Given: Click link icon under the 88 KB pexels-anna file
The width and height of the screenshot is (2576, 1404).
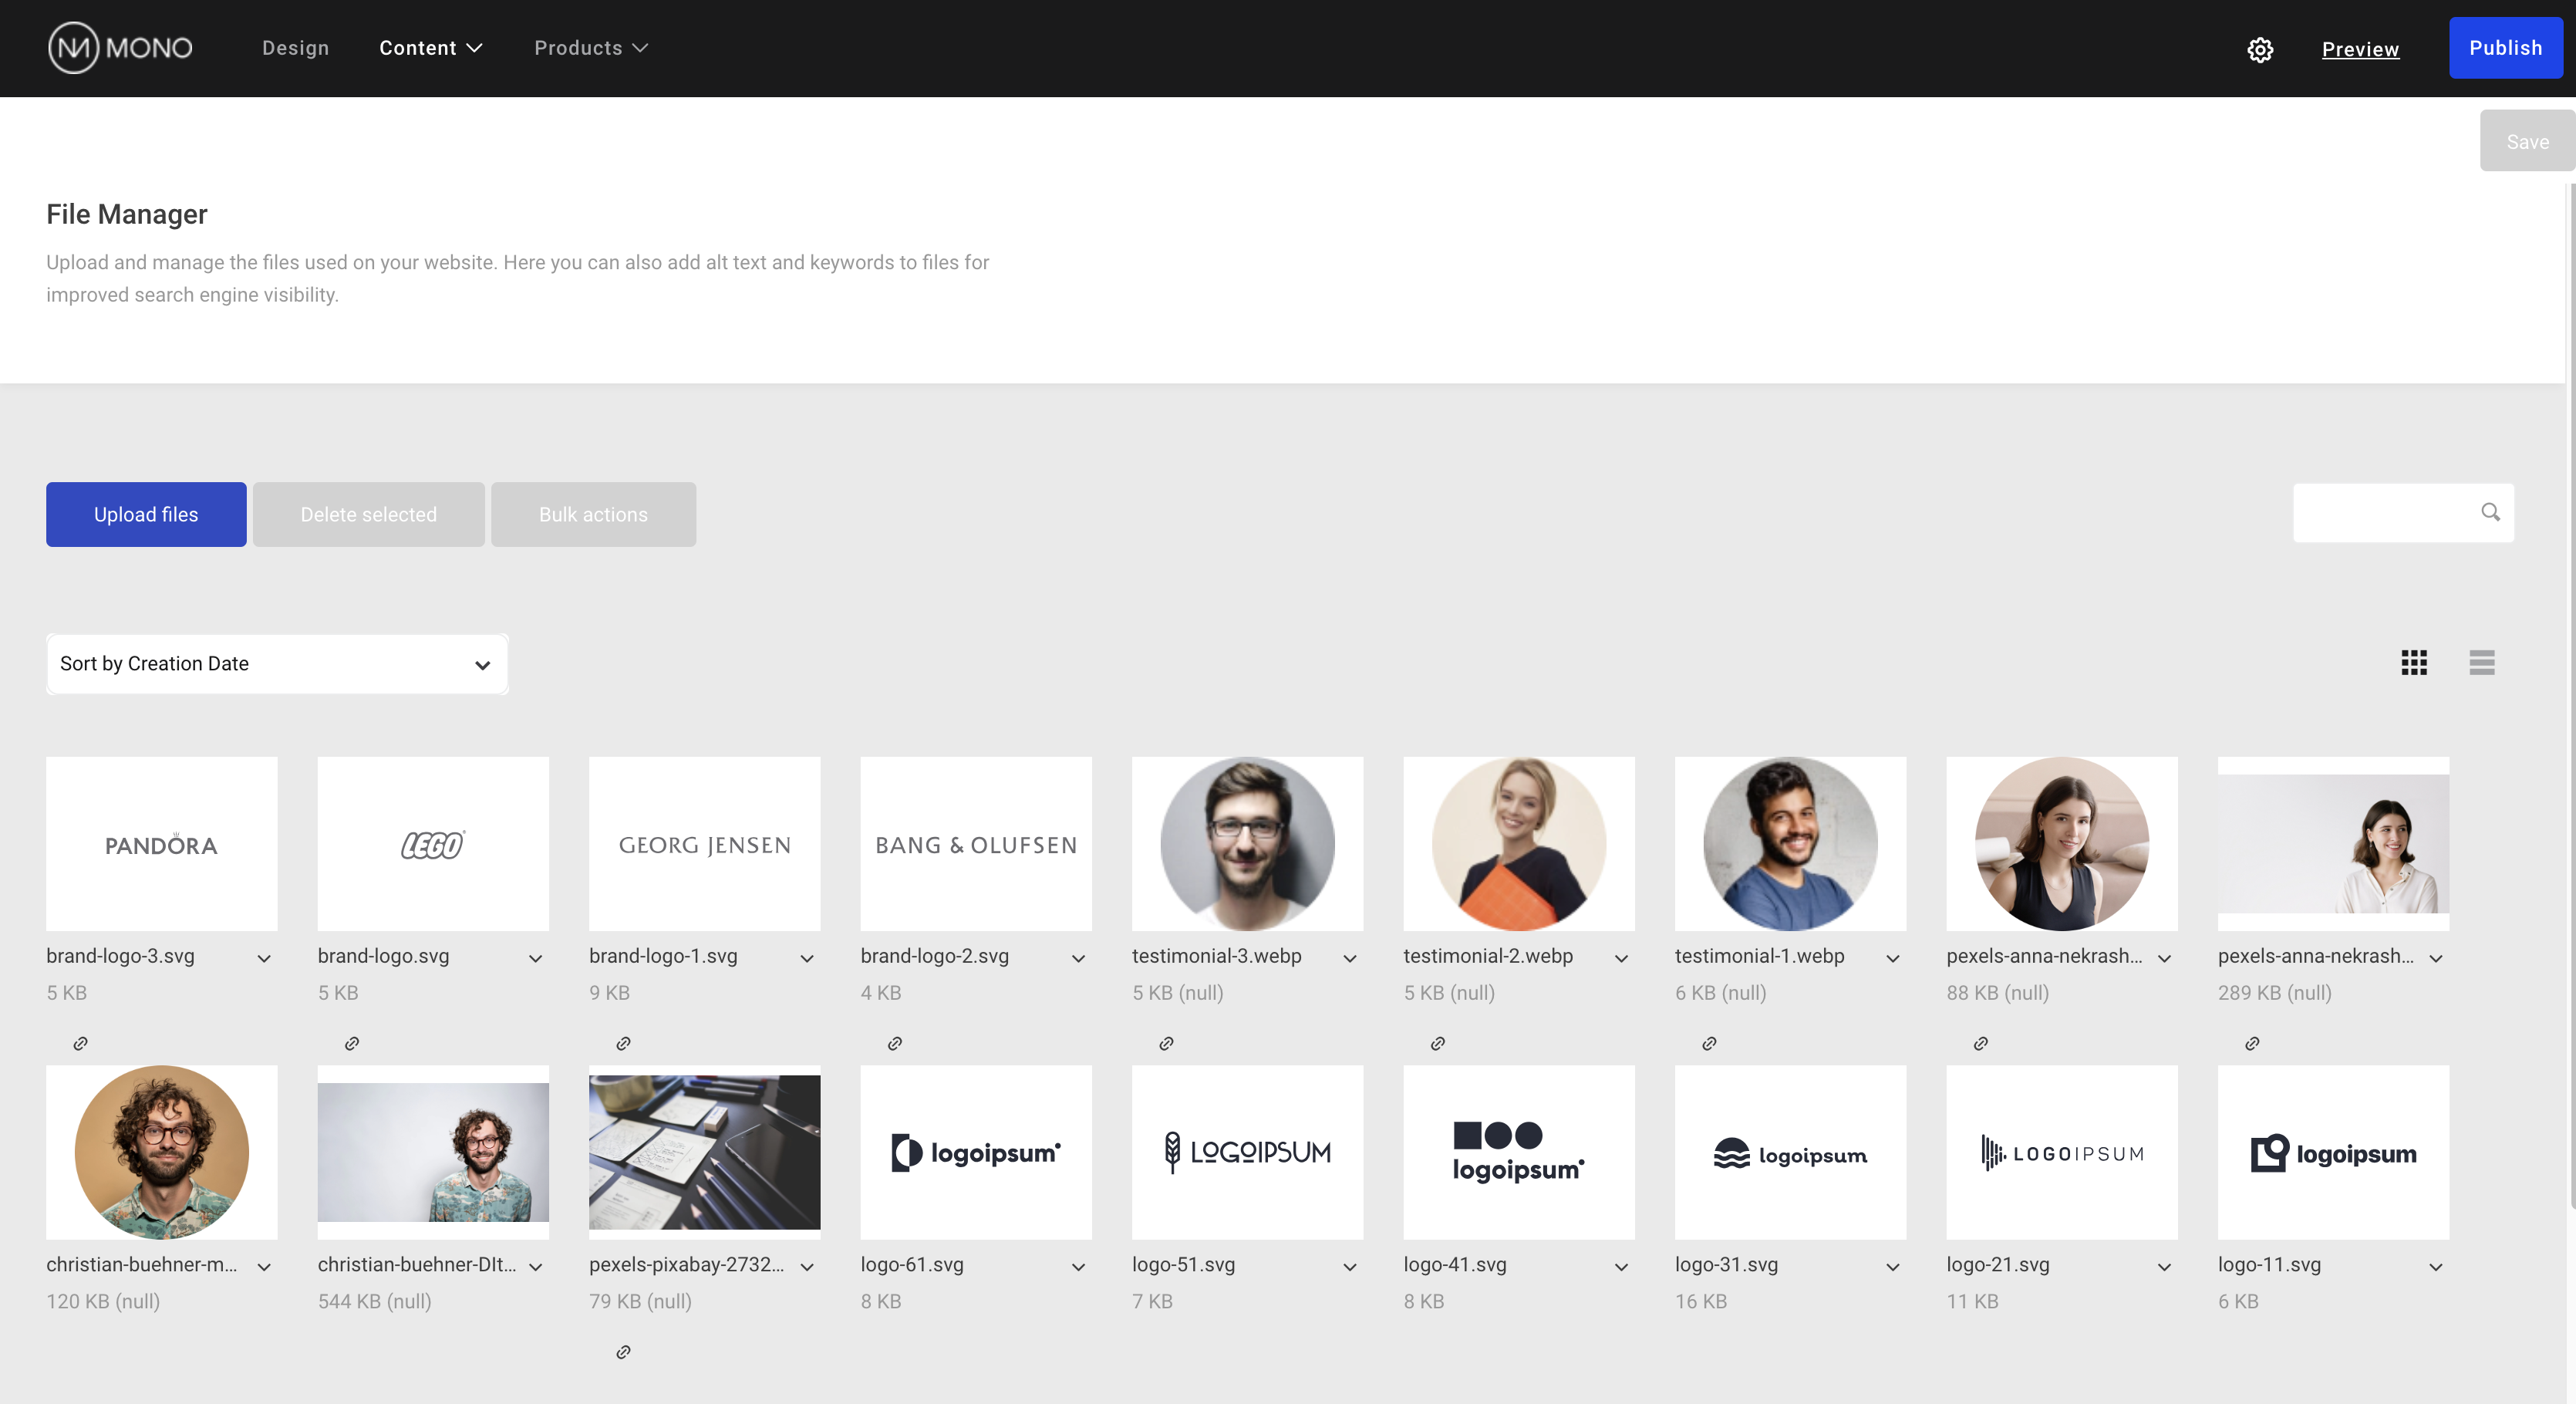Looking at the screenshot, I should [1981, 1043].
